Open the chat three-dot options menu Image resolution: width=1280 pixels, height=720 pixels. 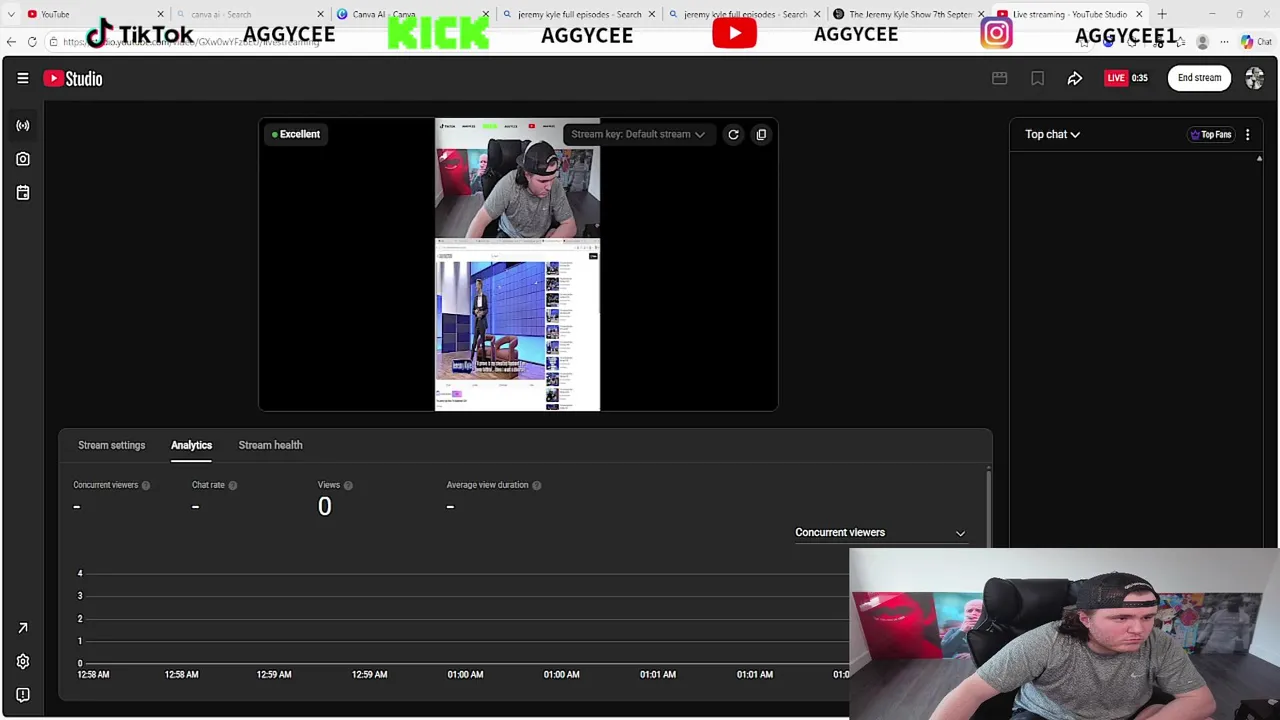(1247, 134)
